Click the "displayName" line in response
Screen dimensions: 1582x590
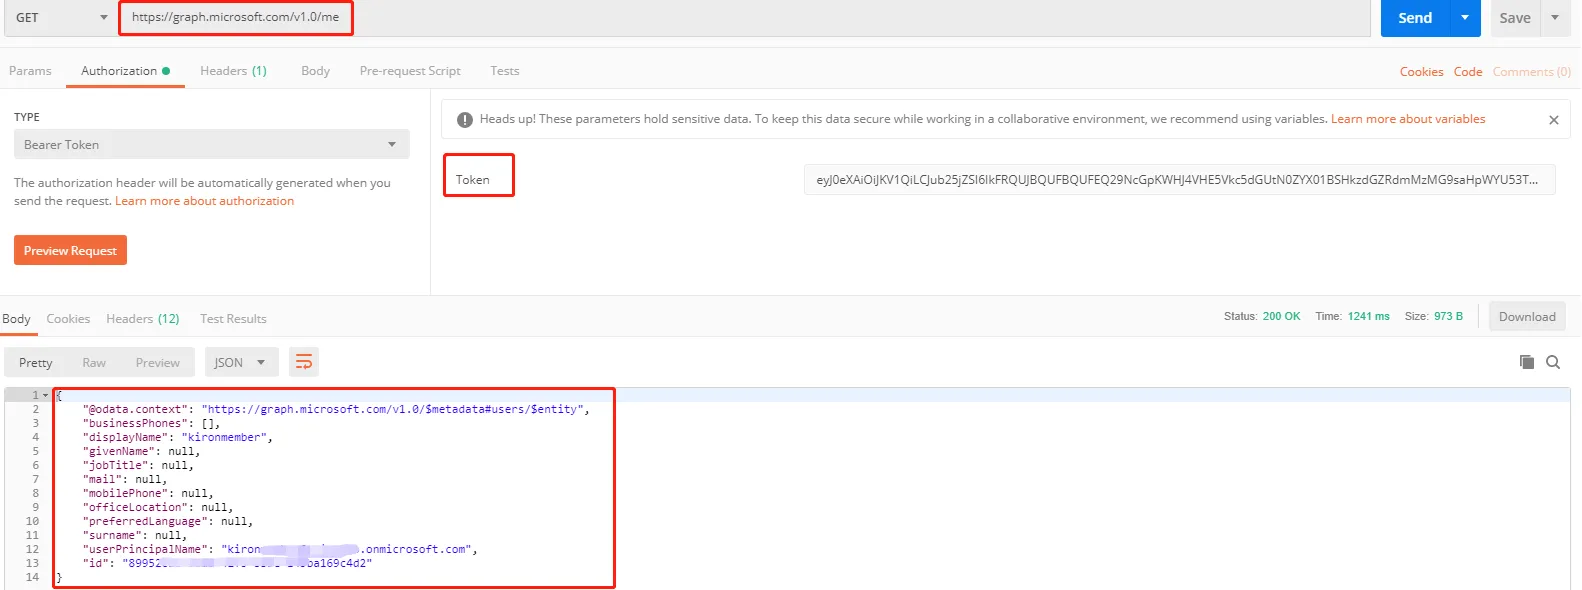click(x=178, y=437)
